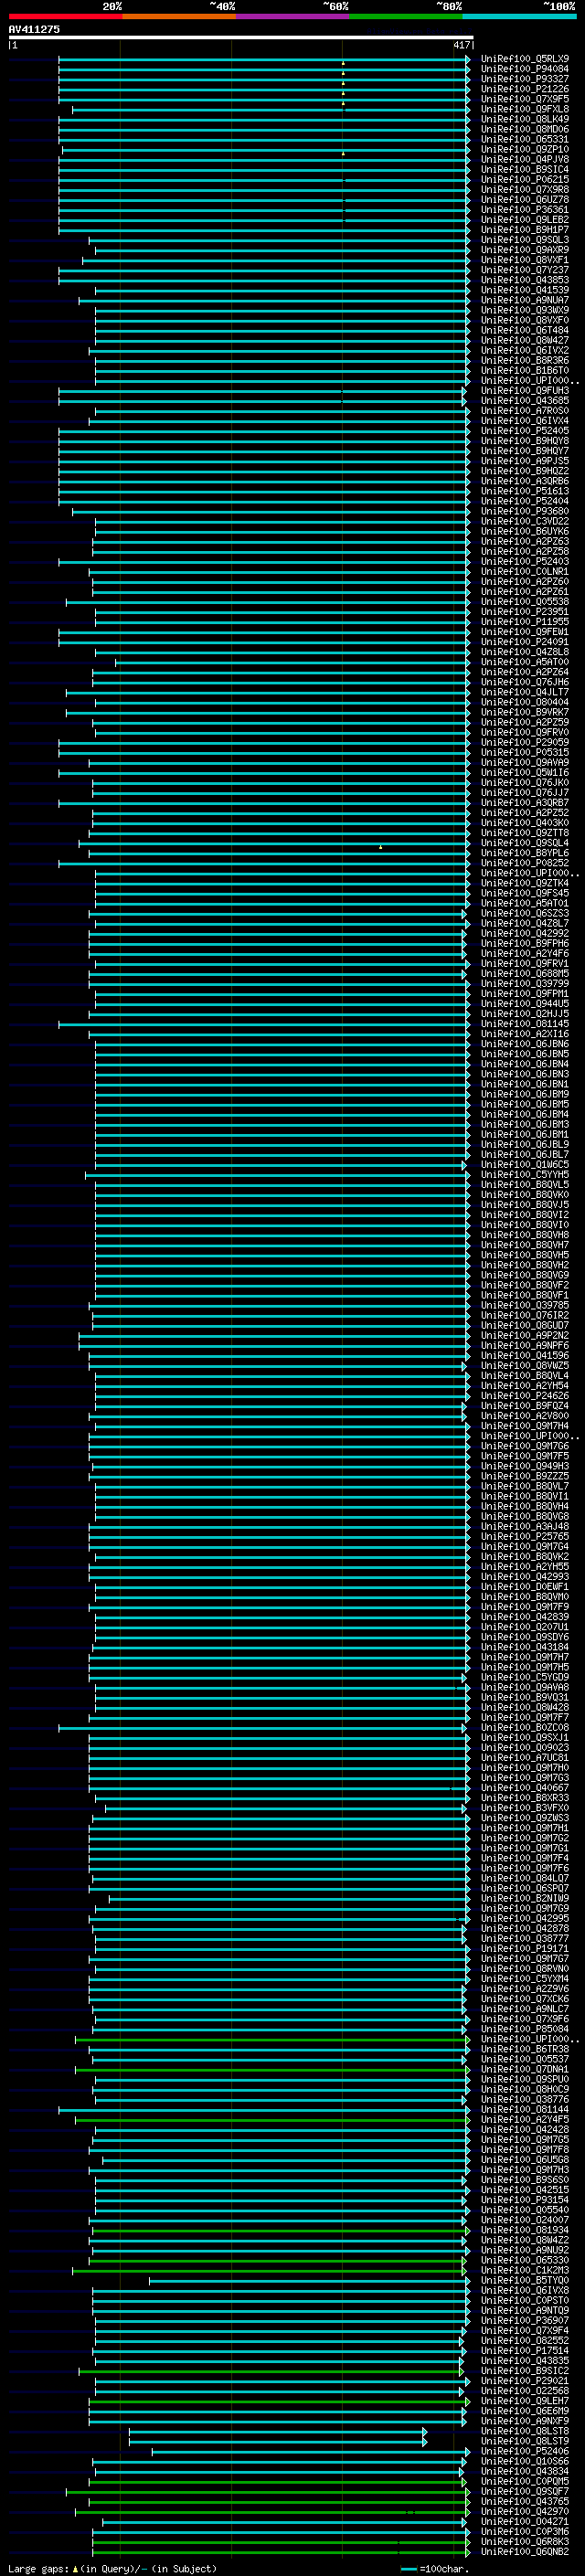The image size is (585, 2576).
Task: Select hit label UniRef100_Q8LST8
Action: pos(525,2431)
